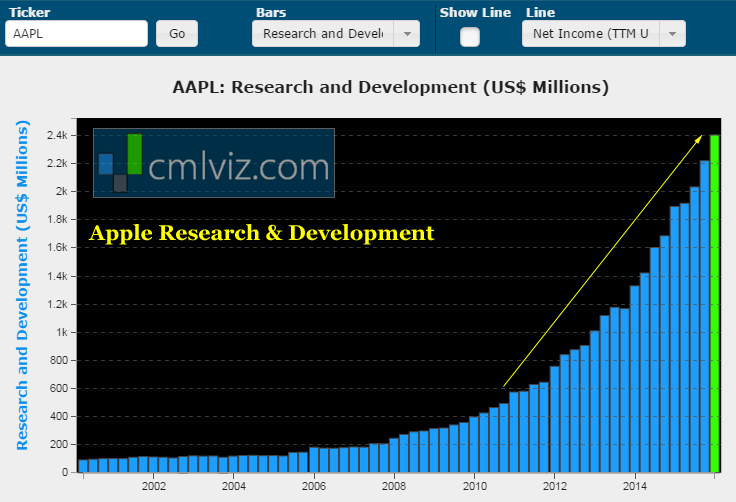Click the y-axis label 600
The image size is (736, 502).
tap(59, 388)
